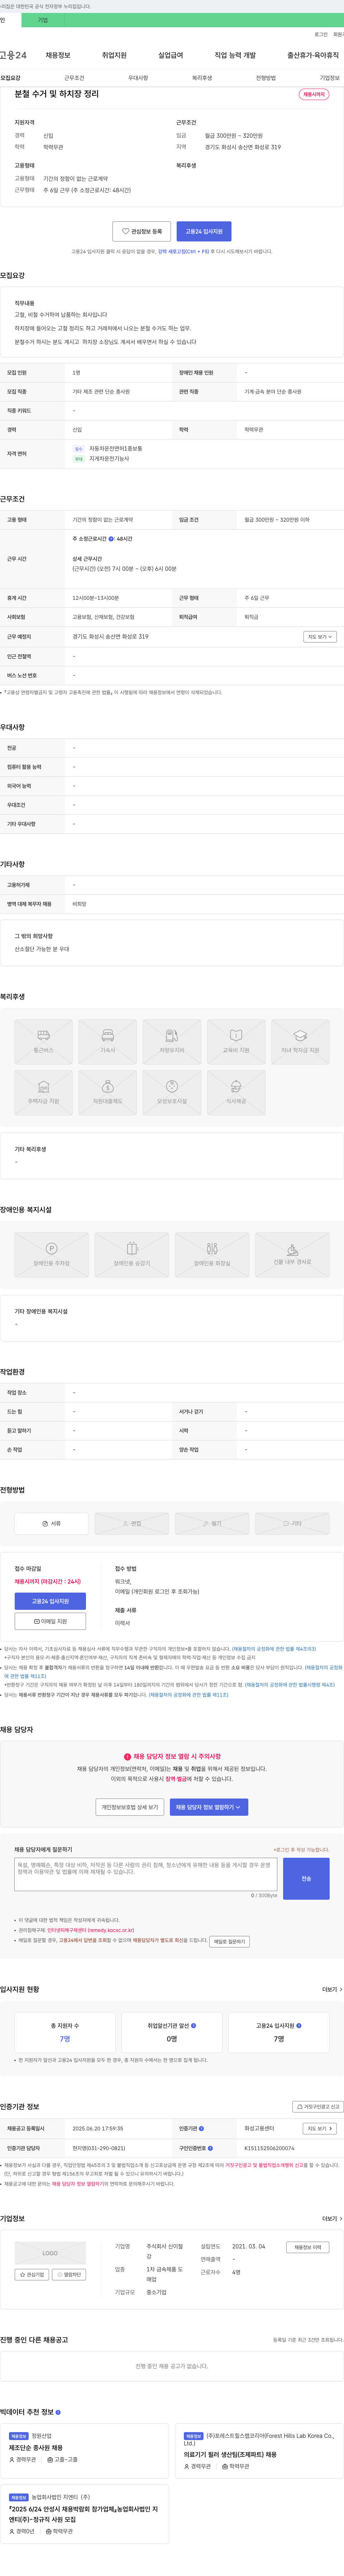
Task: Click the company LOGO thumbnail
Action: [50, 2253]
